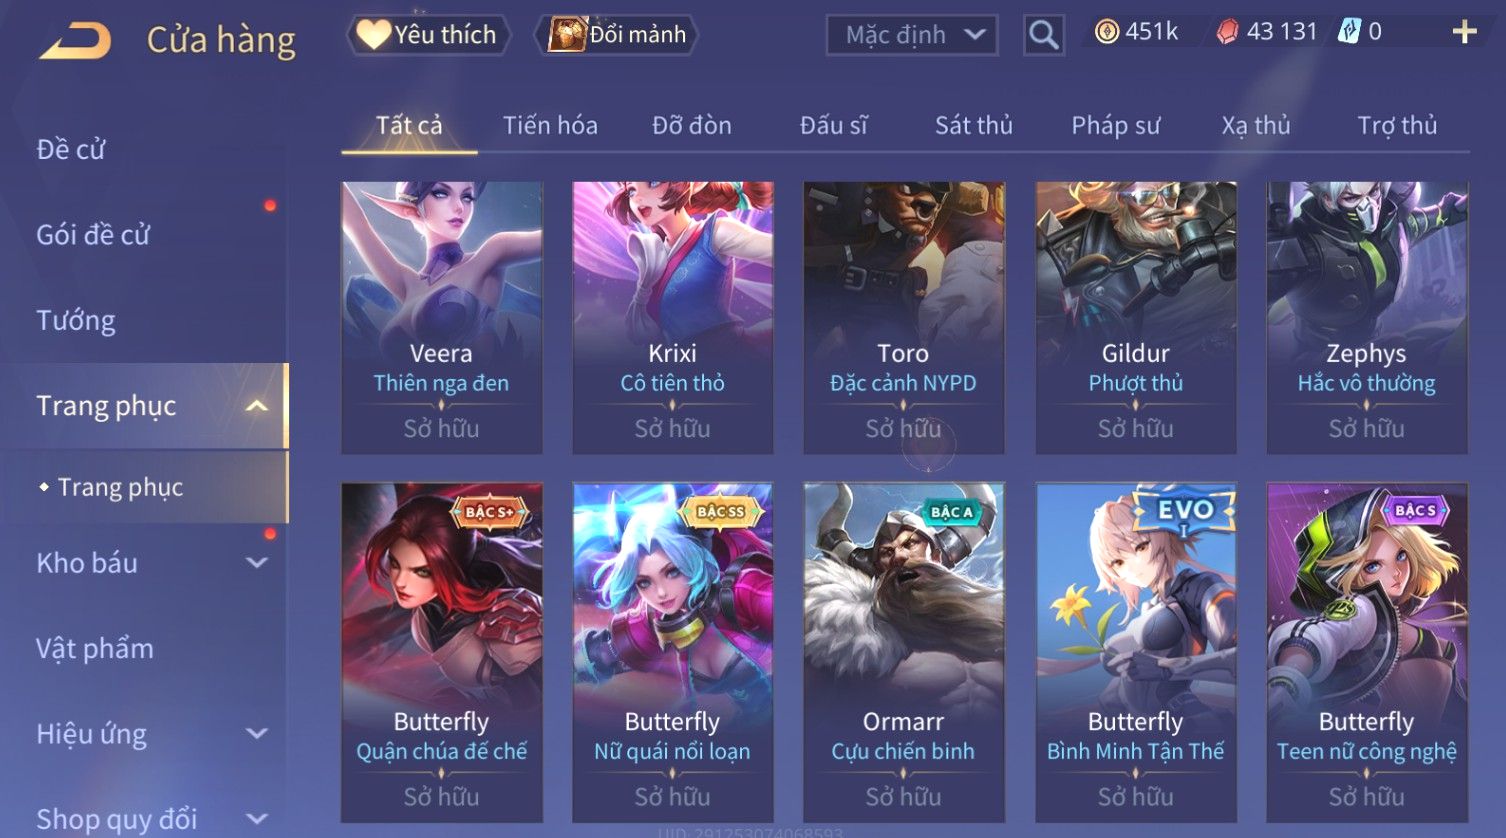Viewport: 1506px width, 838px height.
Task: Switch to the Tiến hóa tab
Action: (x=550, y=126)
